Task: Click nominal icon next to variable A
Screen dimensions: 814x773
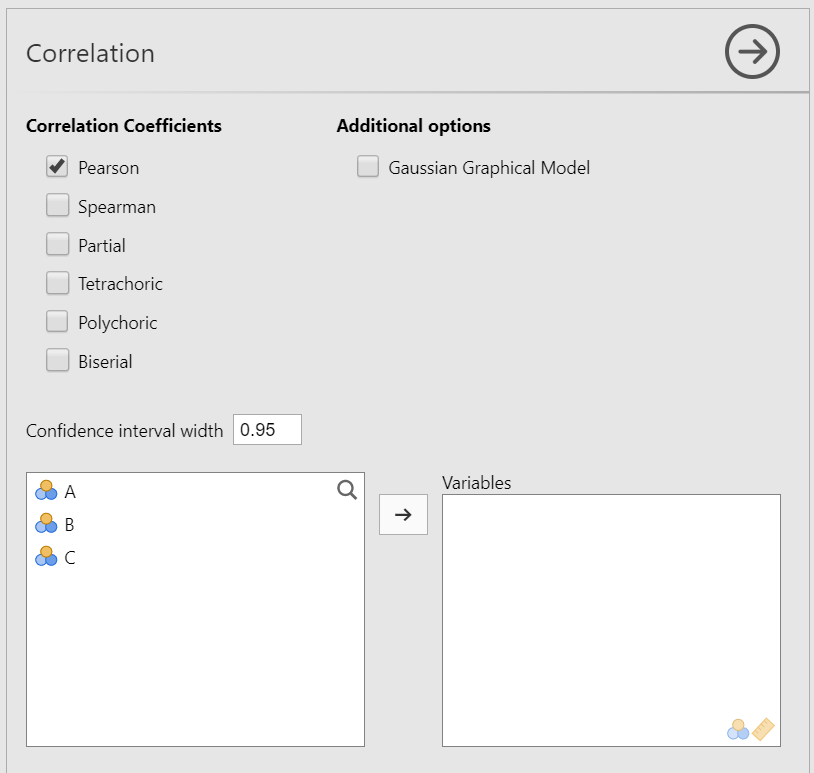Action: tap(46, 490)
